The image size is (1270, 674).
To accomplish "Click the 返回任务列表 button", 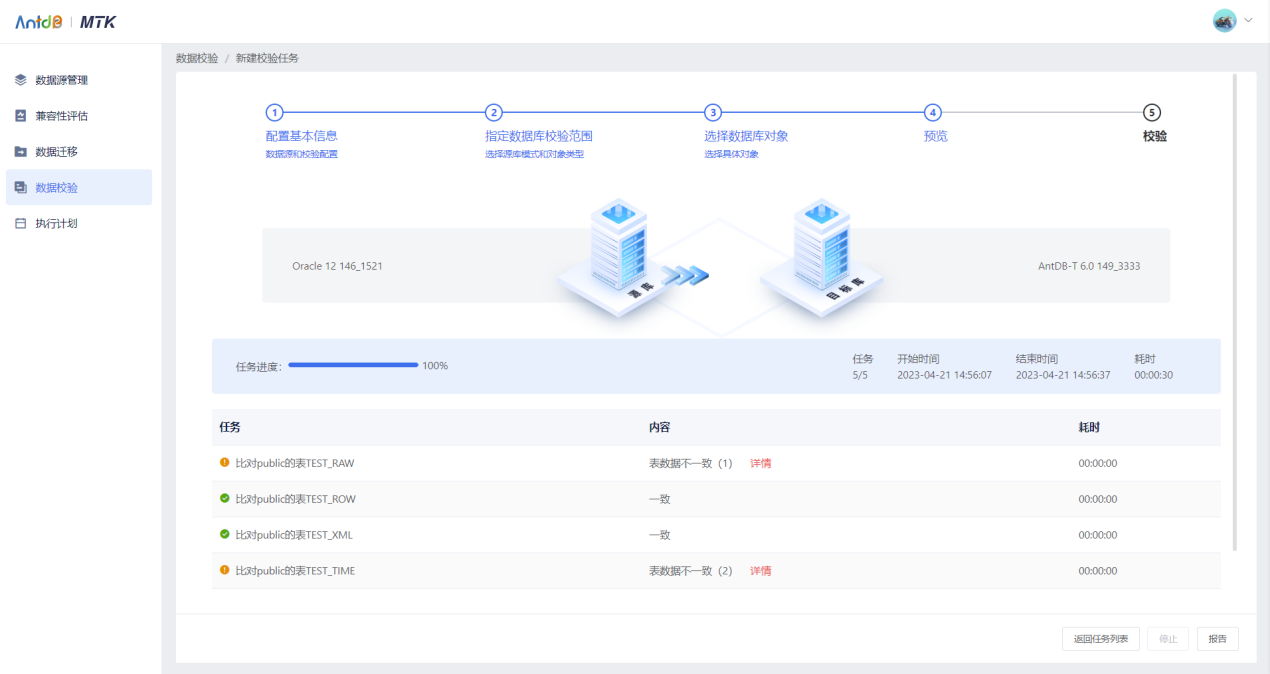I will [x=1100, y=638].
